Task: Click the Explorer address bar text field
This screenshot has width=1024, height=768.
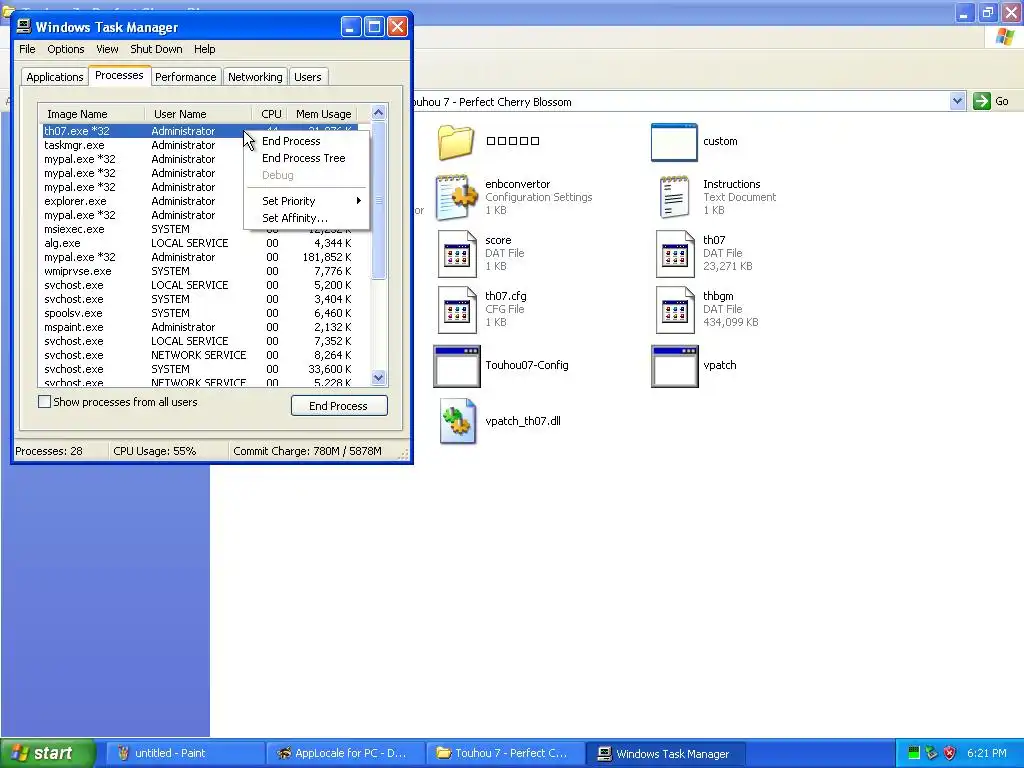Action: [679, 102]
